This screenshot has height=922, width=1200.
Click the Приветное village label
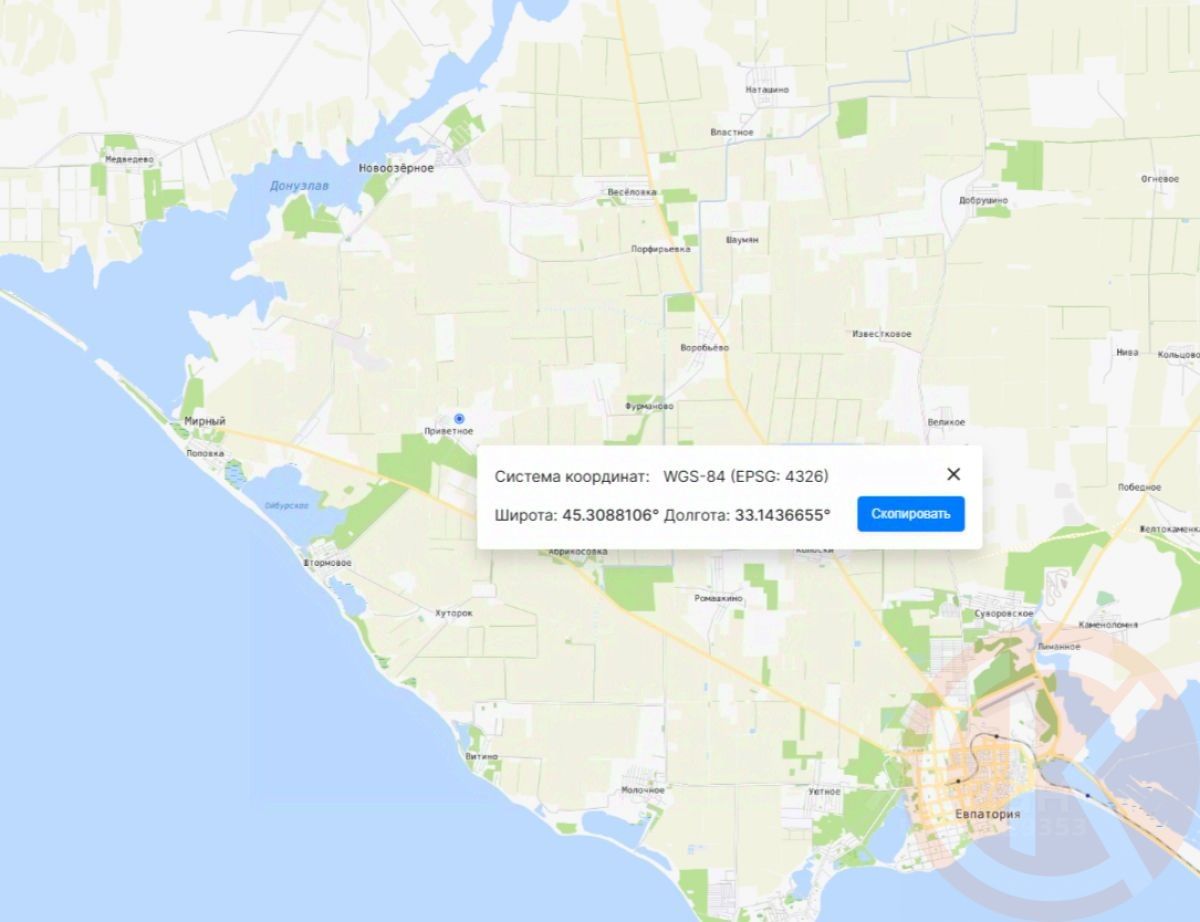coord(449,431)
